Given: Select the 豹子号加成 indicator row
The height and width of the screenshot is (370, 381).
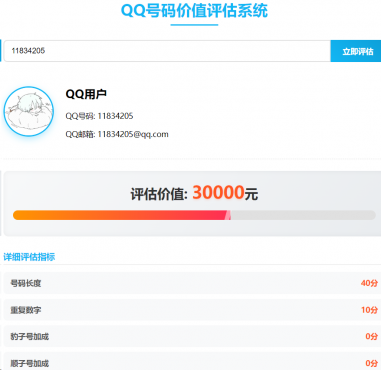Looking at the screenshot, I should tap(192, 336).
